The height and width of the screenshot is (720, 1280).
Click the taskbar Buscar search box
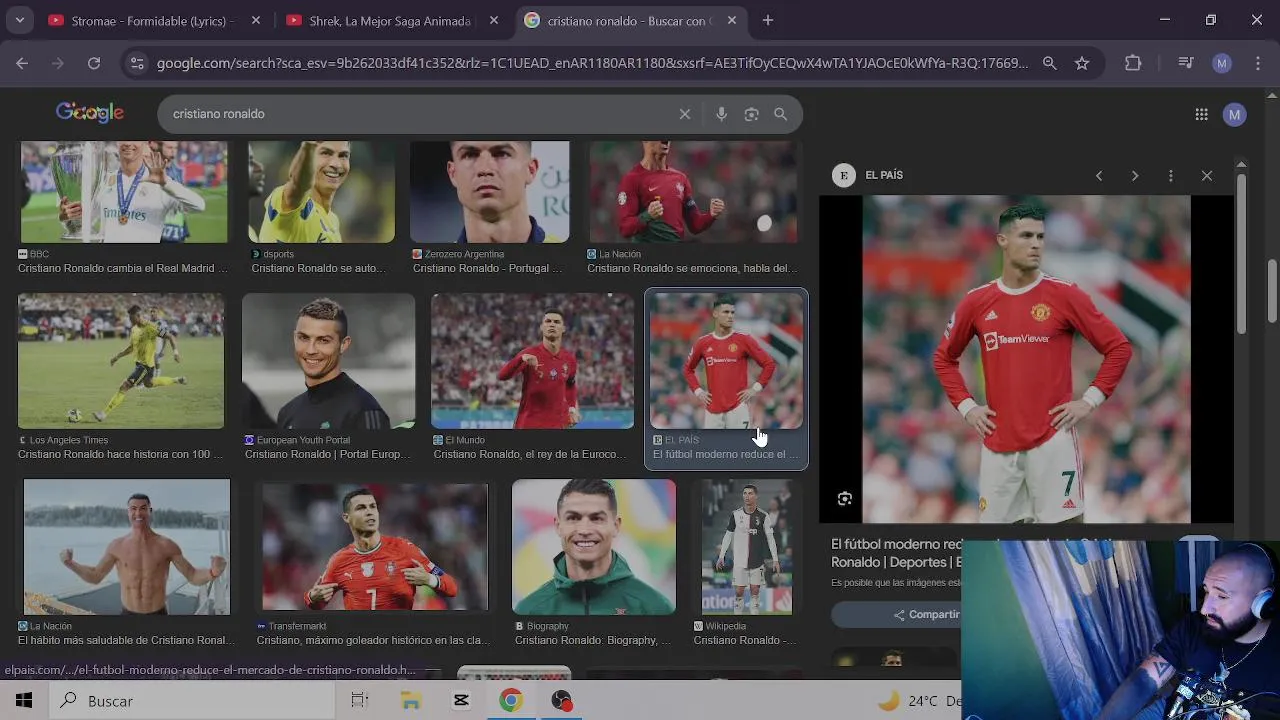[192, 701]
